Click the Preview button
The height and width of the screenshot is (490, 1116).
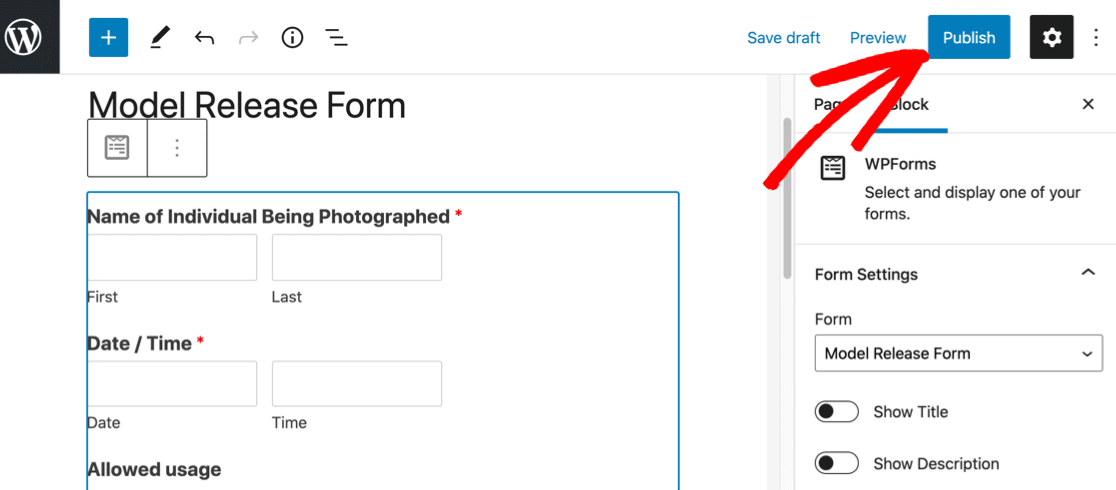(877, 38)
